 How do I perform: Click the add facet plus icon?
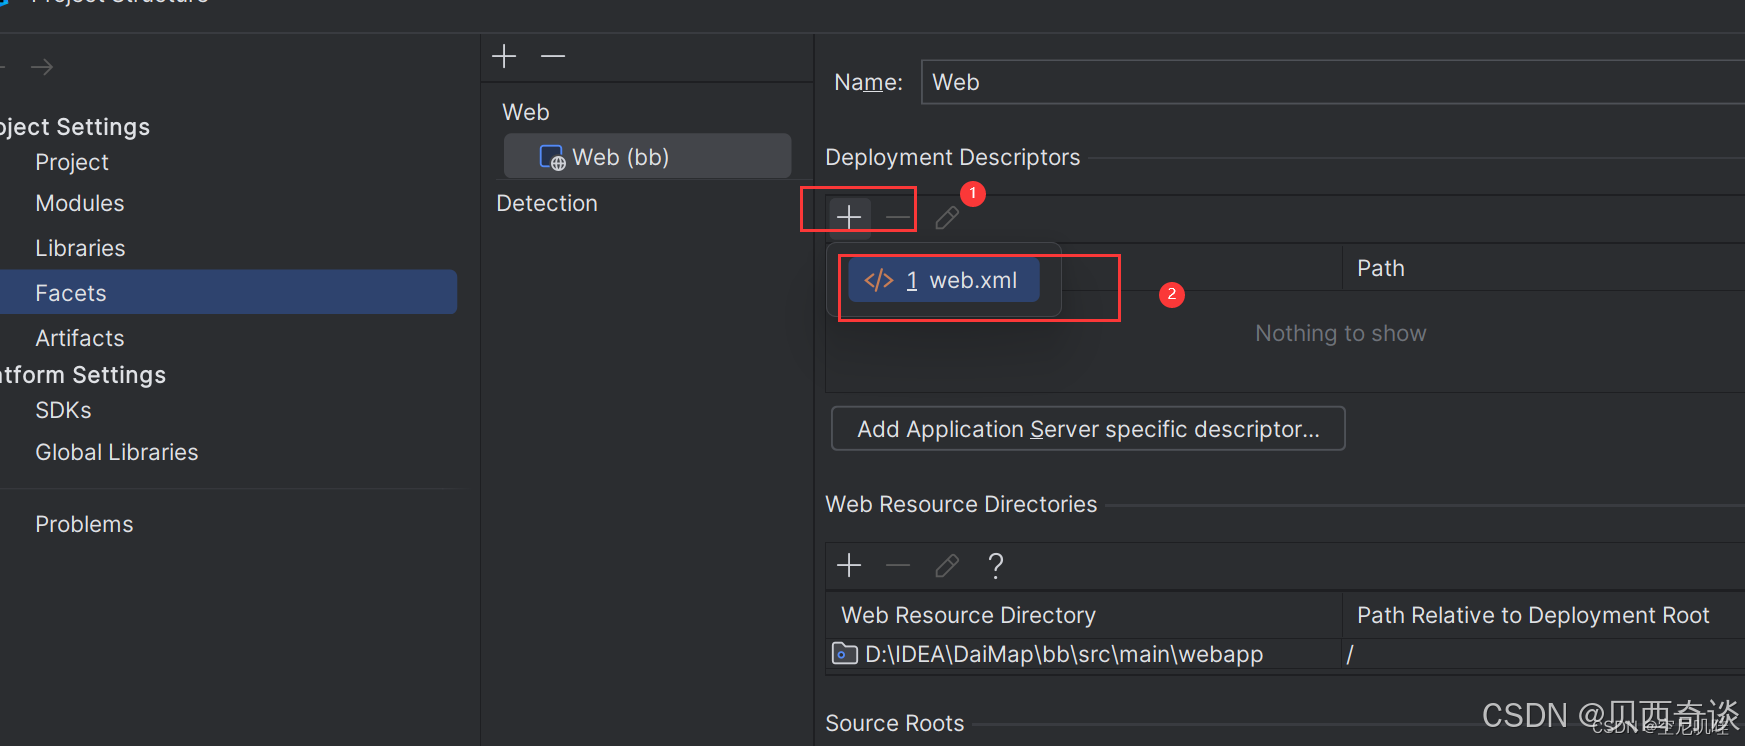(504, 56)
